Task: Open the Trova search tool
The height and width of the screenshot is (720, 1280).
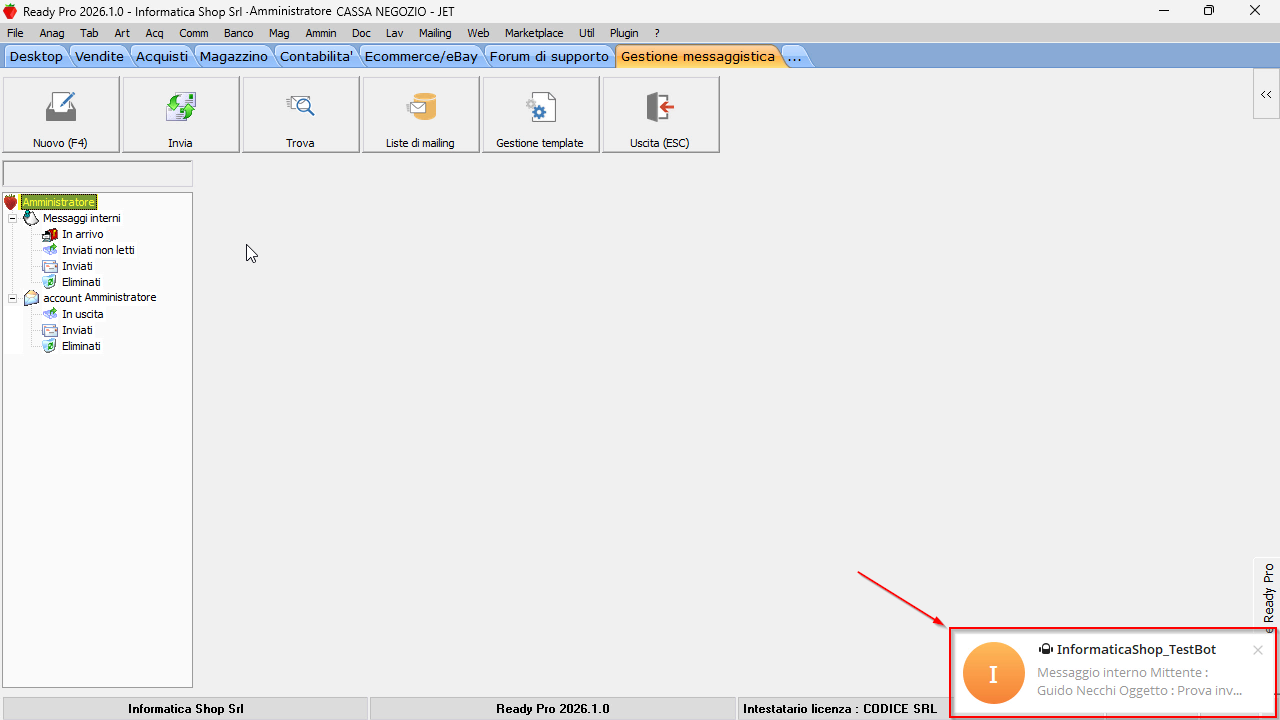Action: [300, 108]
